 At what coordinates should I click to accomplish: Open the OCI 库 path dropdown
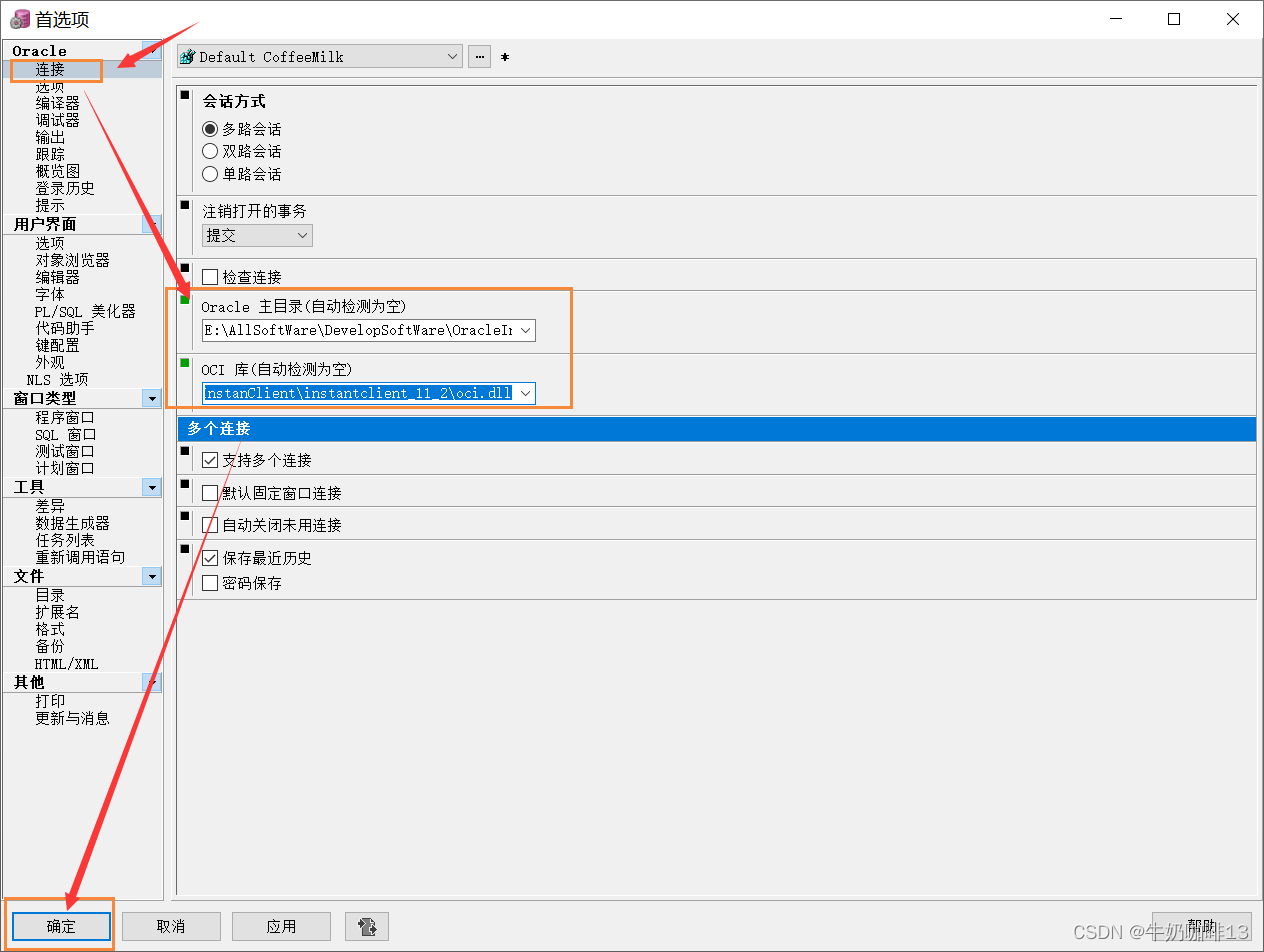[526, 393]
